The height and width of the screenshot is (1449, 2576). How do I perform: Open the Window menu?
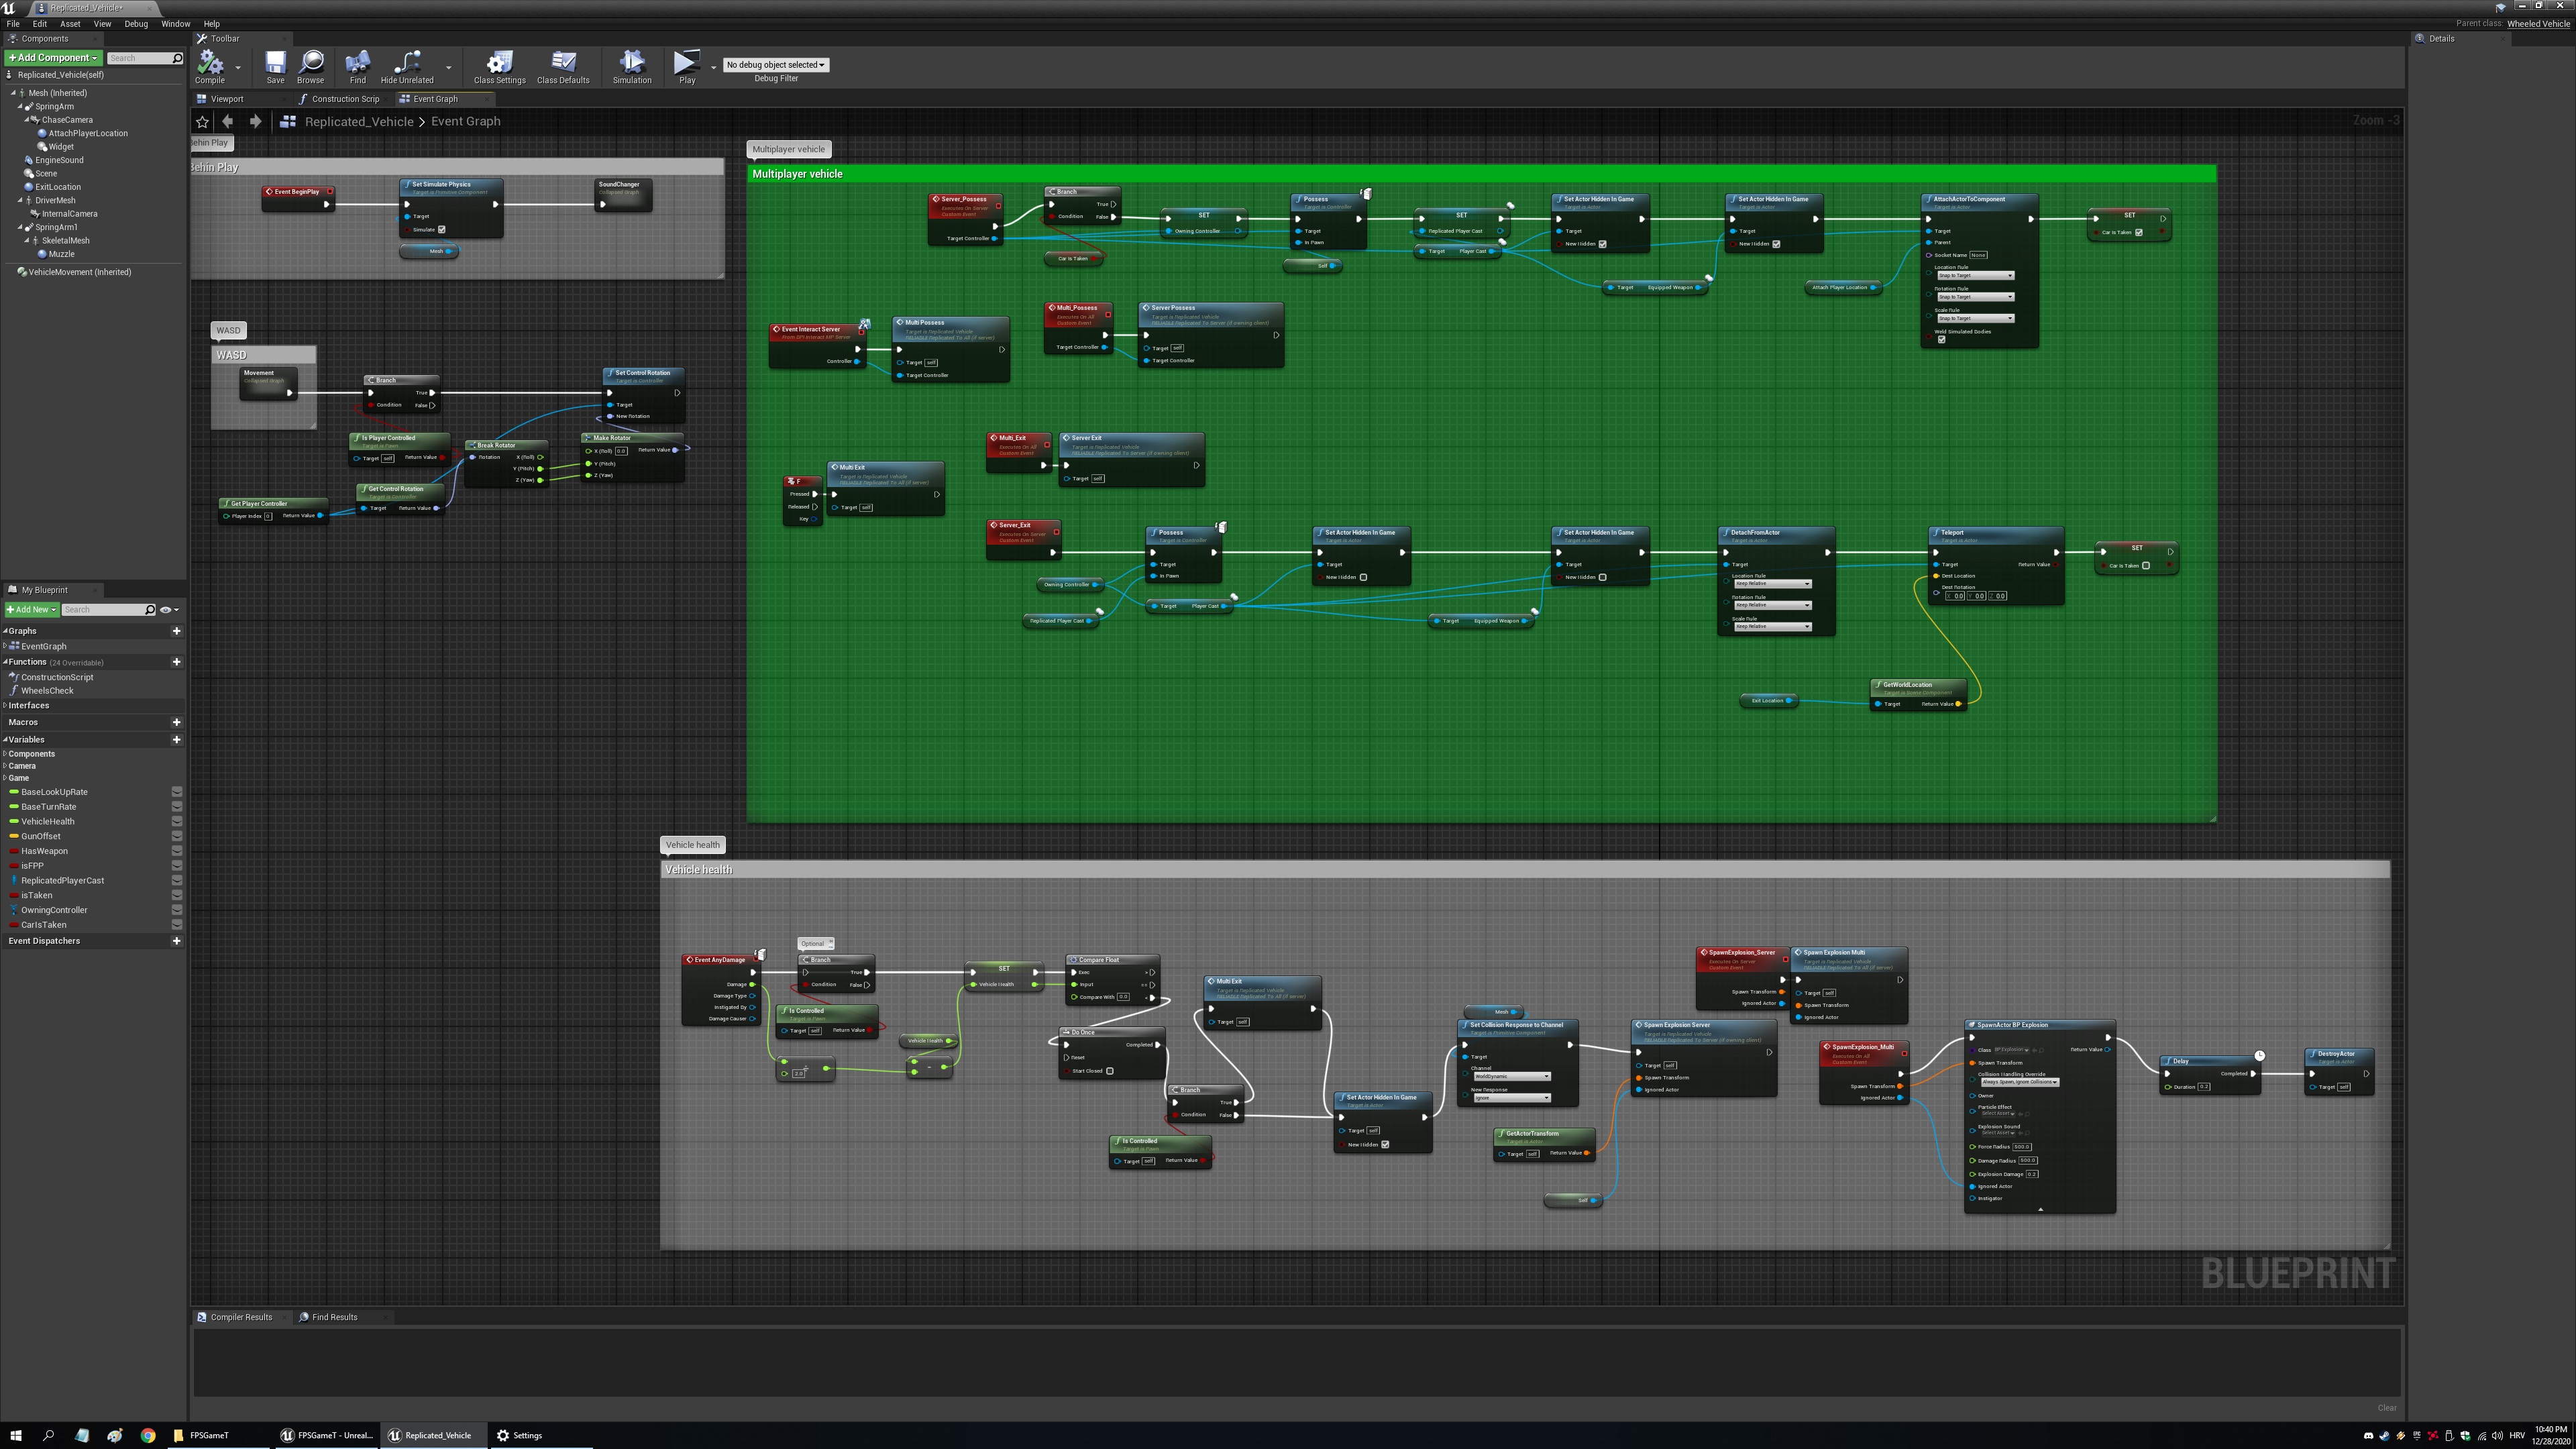click(x=175, y=24)
